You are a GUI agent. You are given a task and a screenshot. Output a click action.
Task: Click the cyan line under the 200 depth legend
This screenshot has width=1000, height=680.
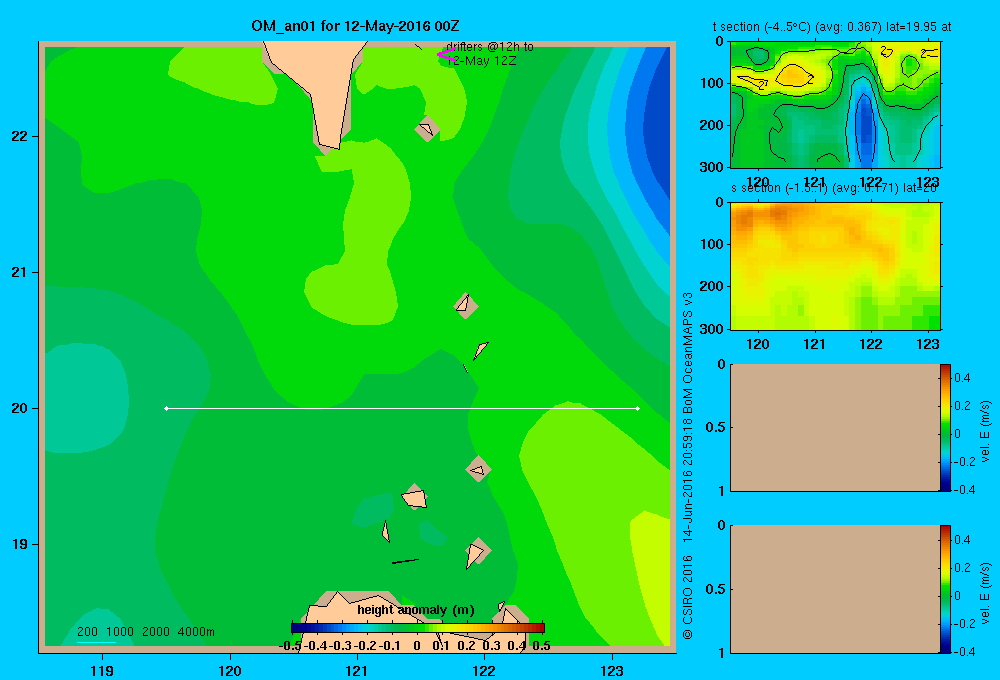(96, 642)
